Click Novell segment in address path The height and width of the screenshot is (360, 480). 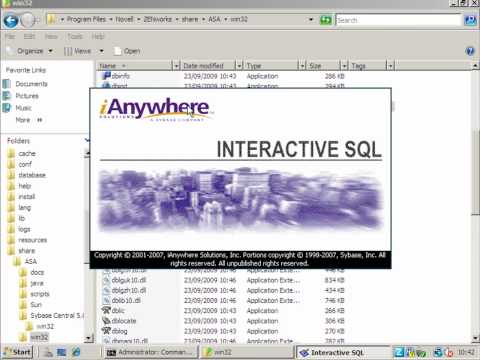[x=124, y=19]
